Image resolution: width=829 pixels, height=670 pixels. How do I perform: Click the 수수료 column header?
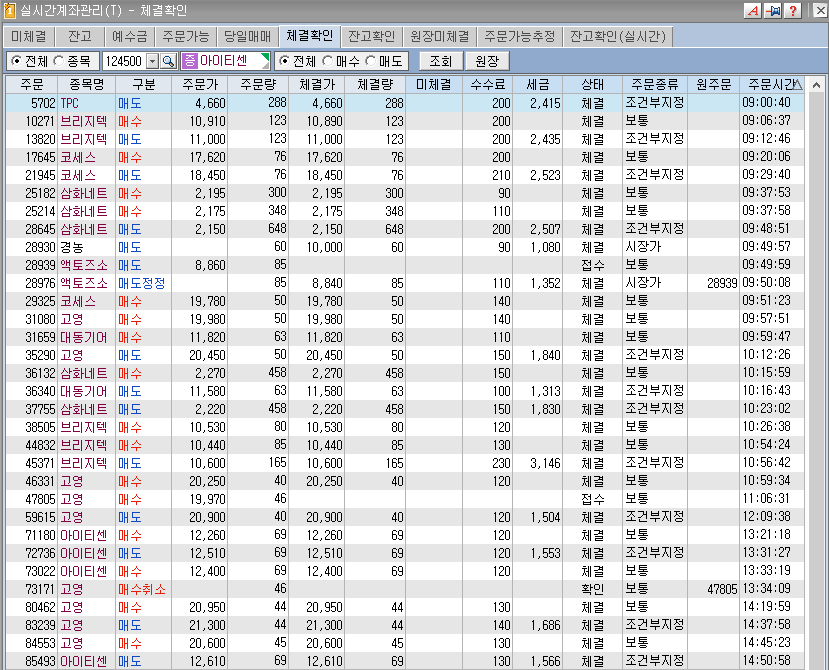tap(488, 85)
